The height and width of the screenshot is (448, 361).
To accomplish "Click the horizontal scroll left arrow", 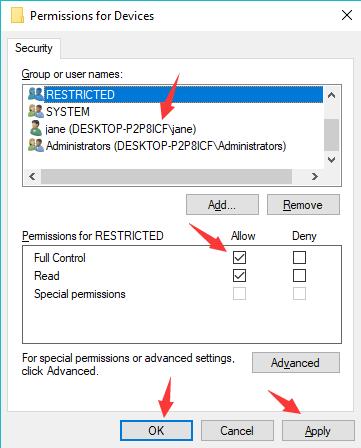I will [x=32, y=176].
